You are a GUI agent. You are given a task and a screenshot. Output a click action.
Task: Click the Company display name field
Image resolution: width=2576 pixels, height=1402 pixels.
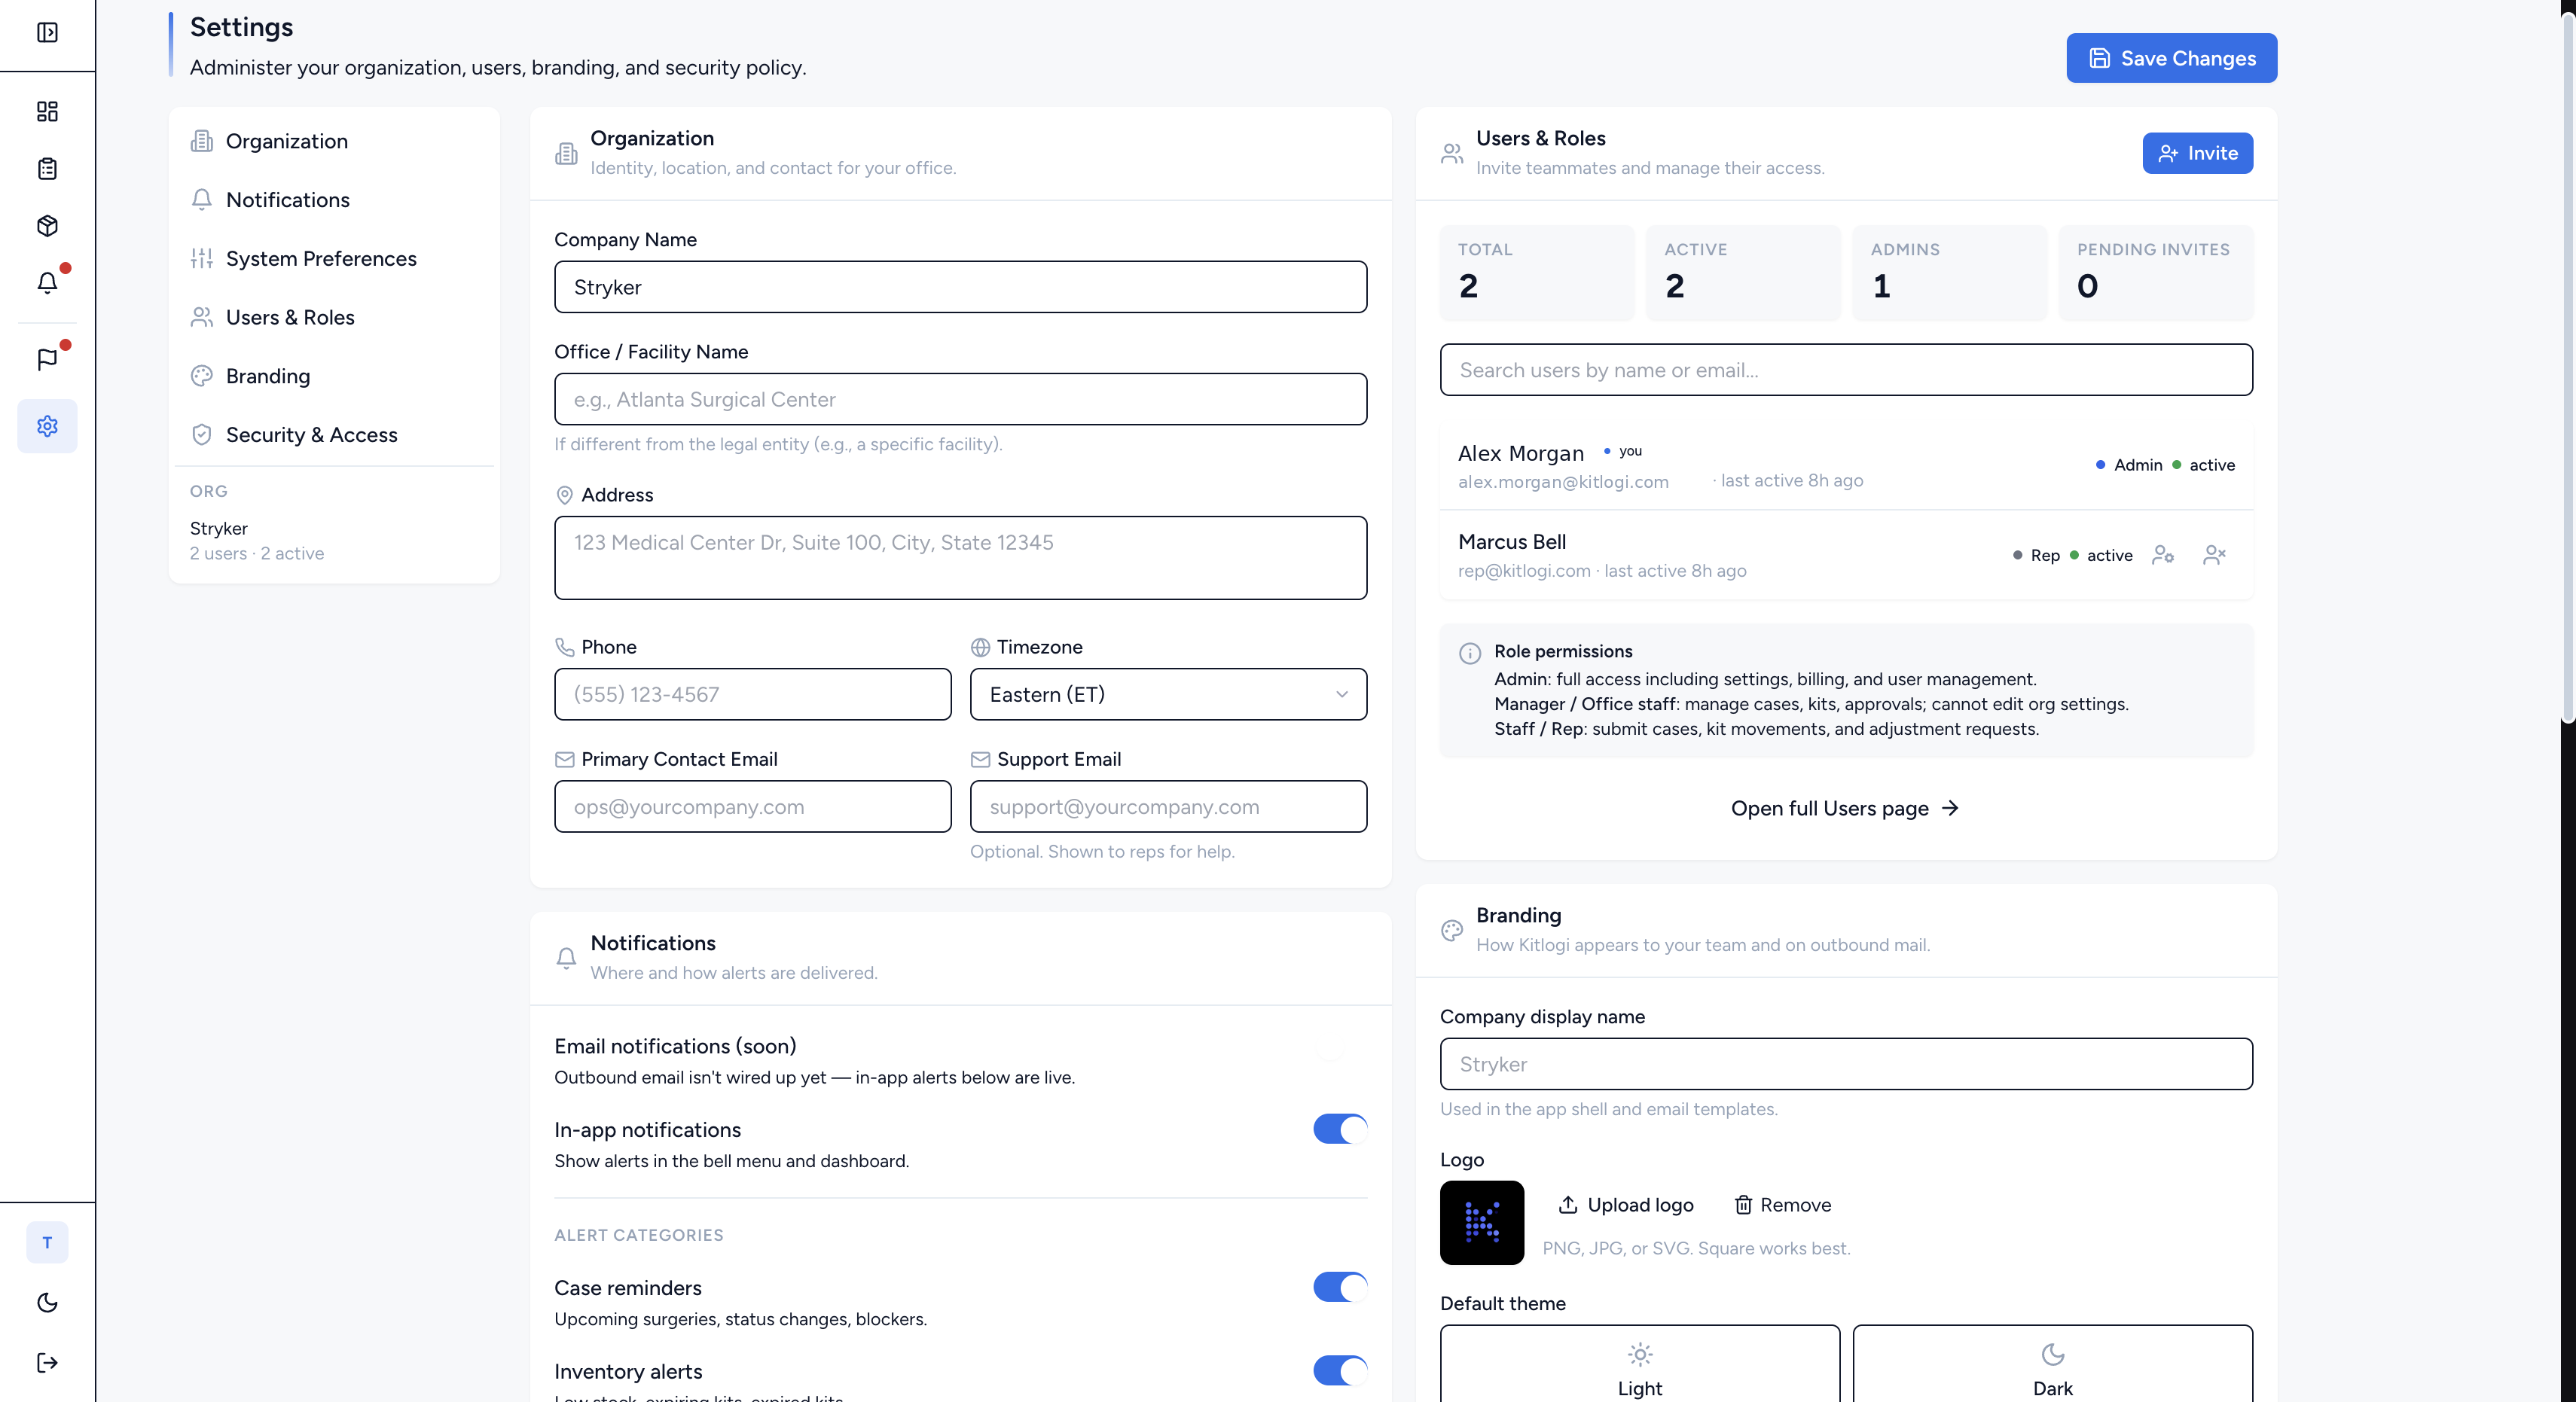1846,1064
